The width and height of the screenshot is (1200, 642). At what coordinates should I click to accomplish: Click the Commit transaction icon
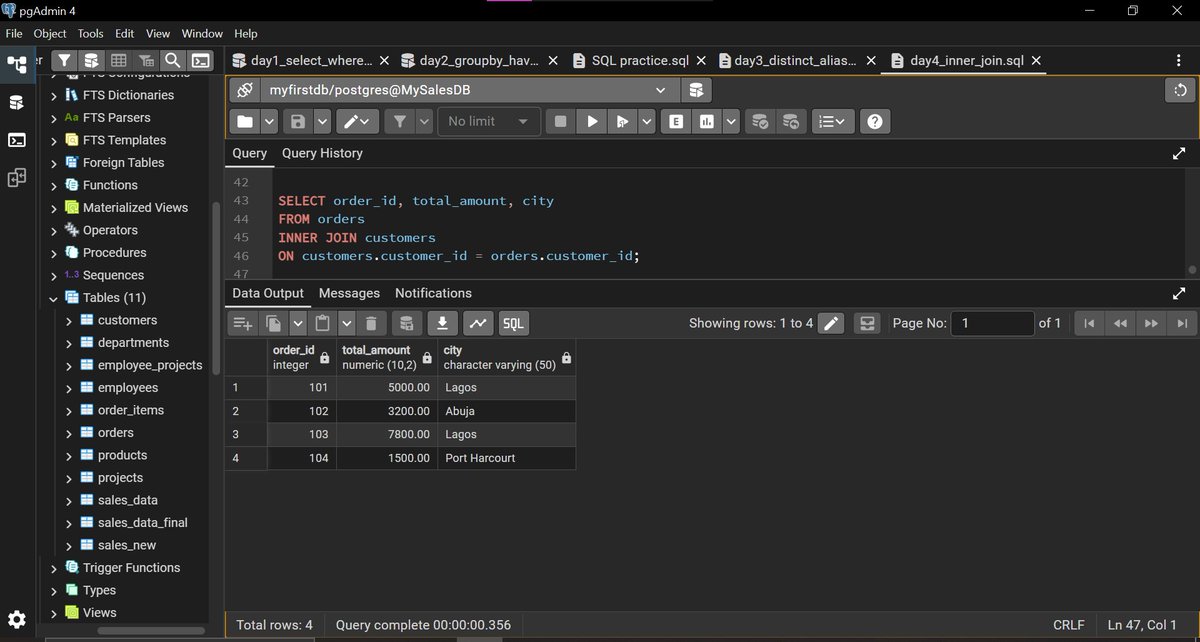pyautogui.click(x=761, y=121)
